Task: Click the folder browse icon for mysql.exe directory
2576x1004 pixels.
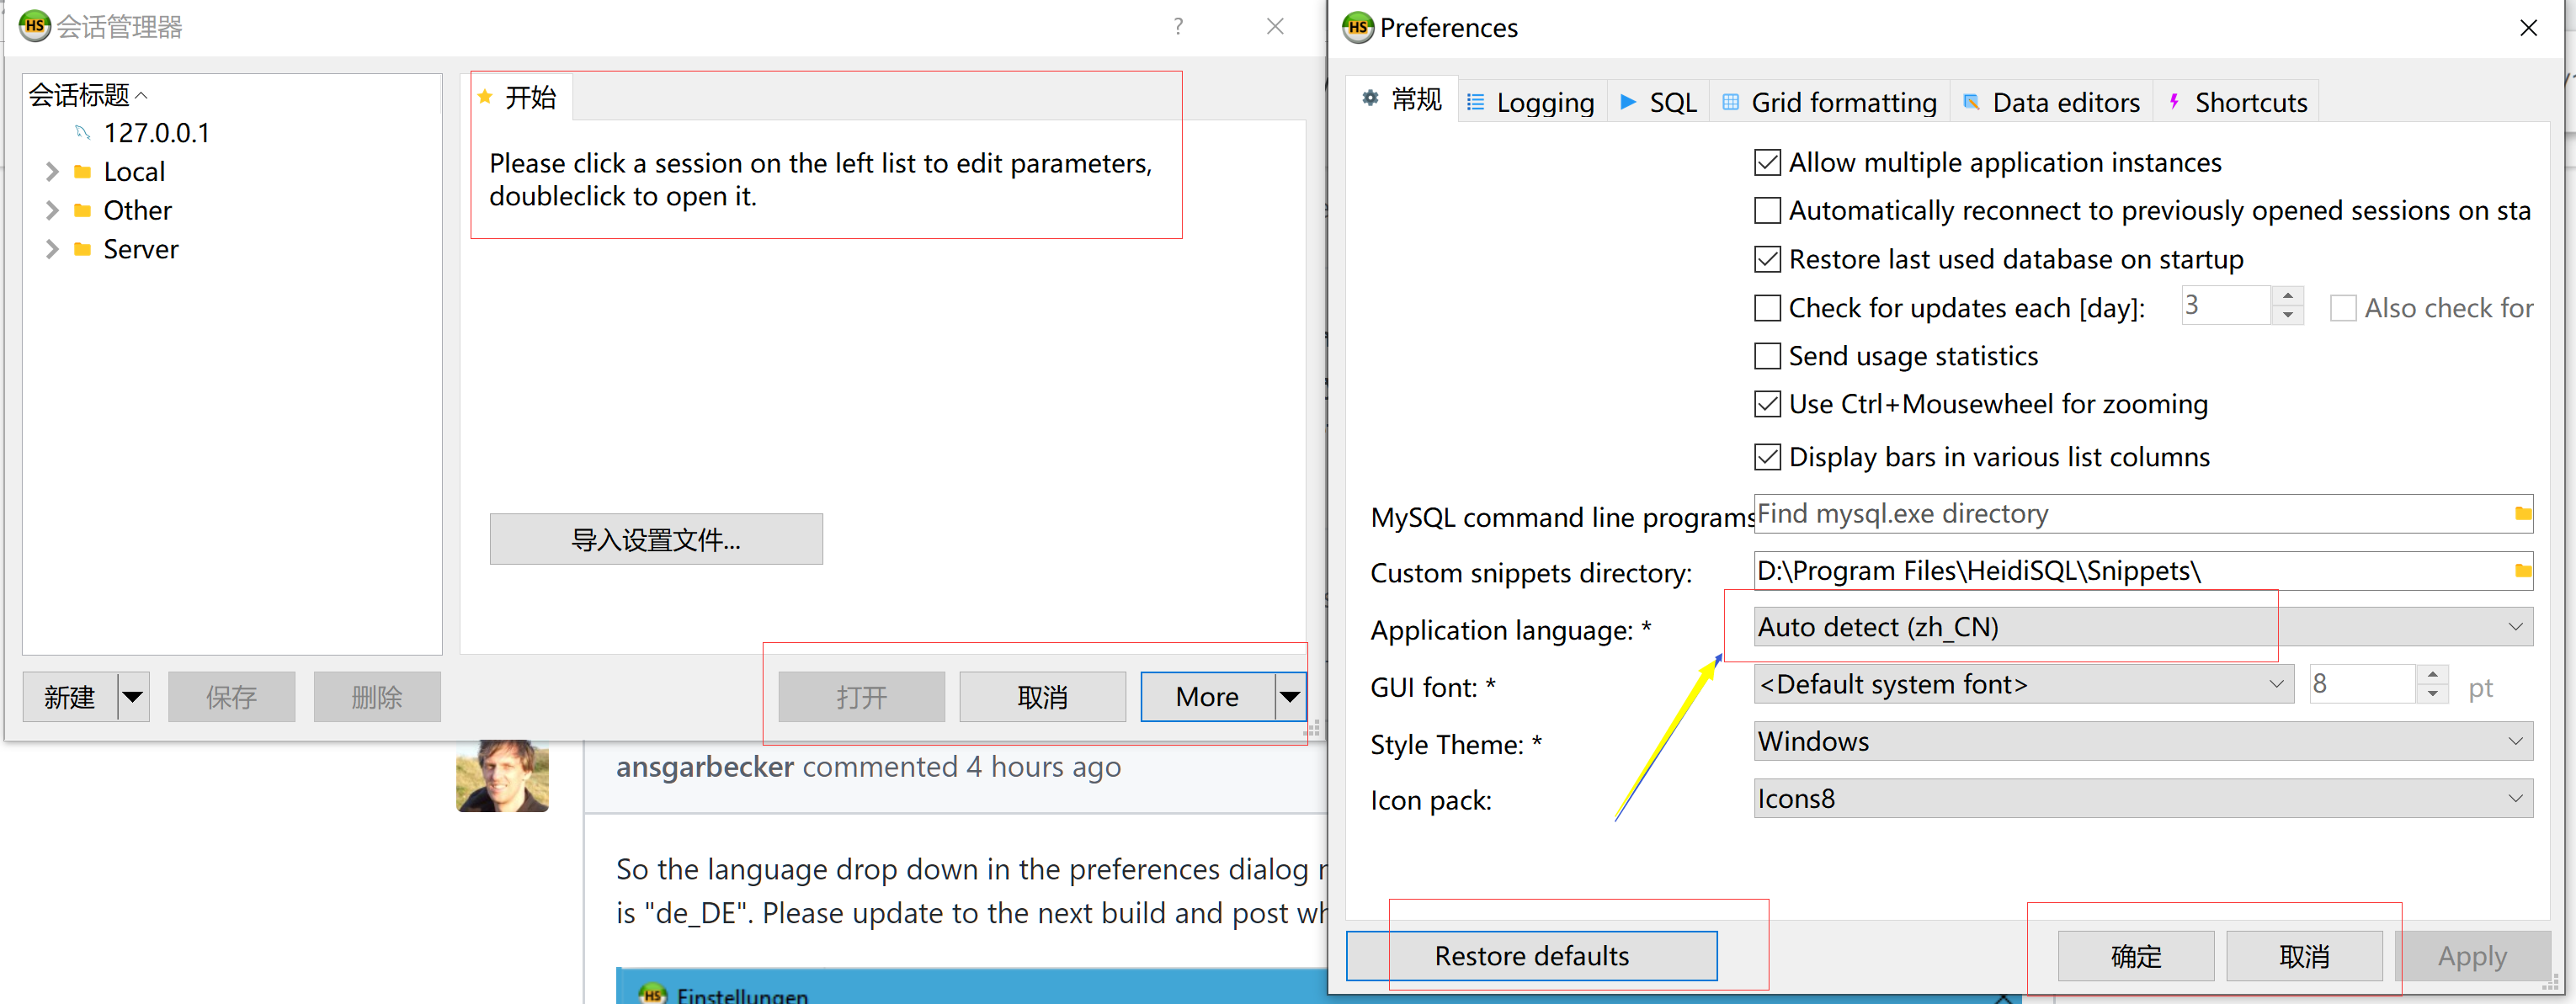Action: click(2522, 514)
